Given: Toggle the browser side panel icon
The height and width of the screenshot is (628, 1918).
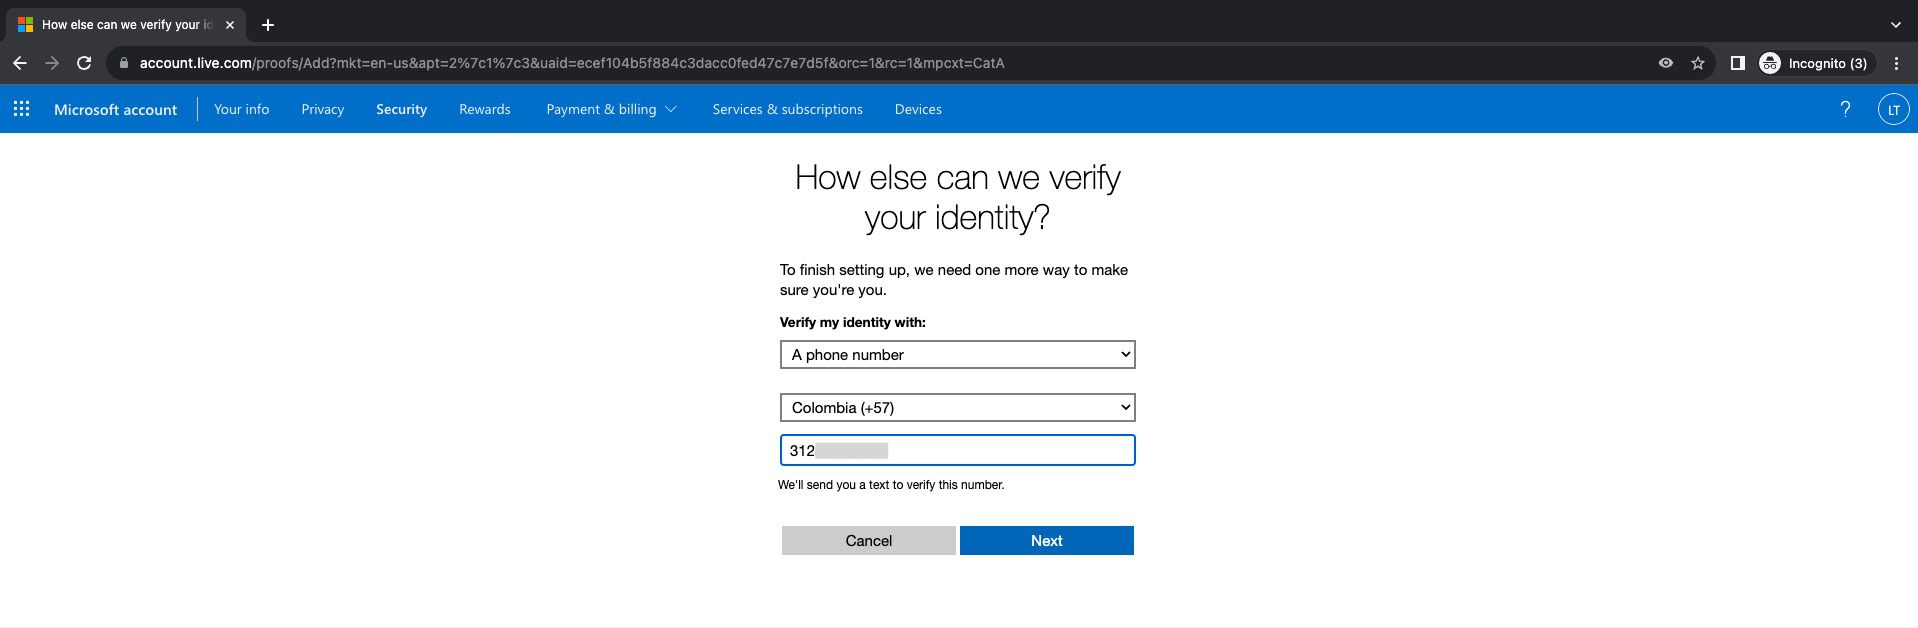Looking at the screenshot, I should point(1737,63).
